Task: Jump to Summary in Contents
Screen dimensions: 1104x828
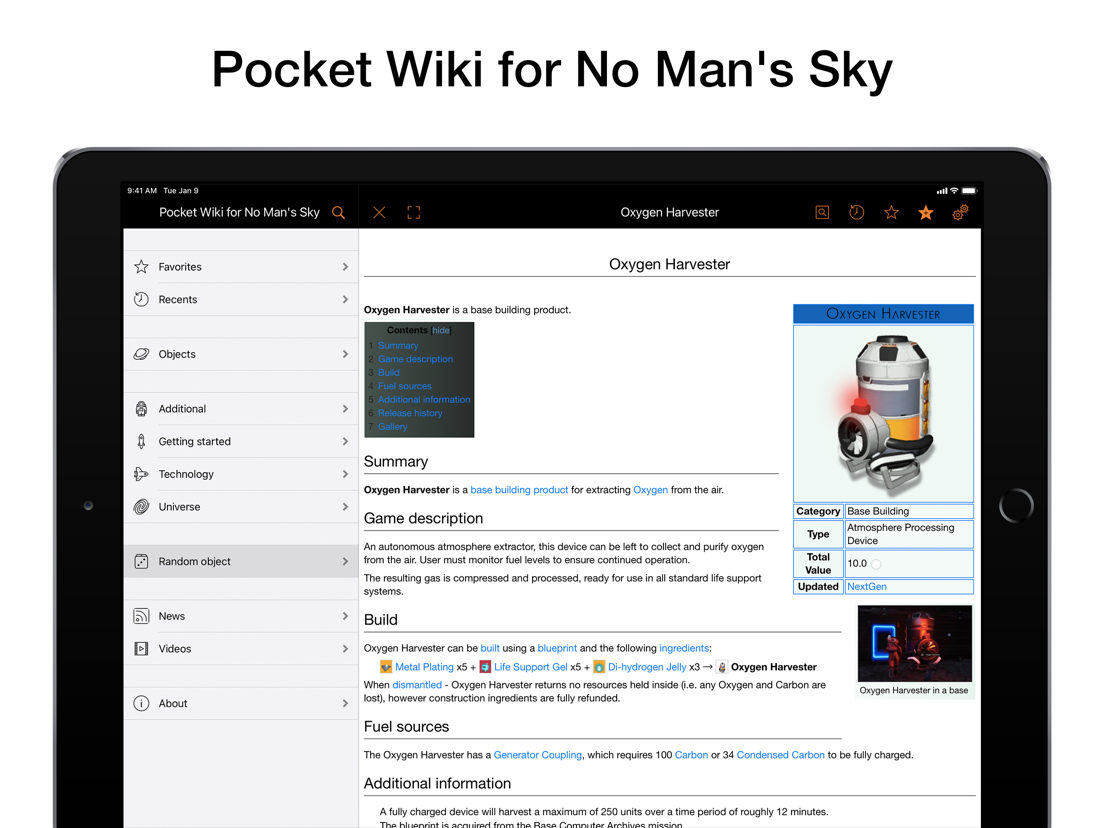Action: coord(398,346)
